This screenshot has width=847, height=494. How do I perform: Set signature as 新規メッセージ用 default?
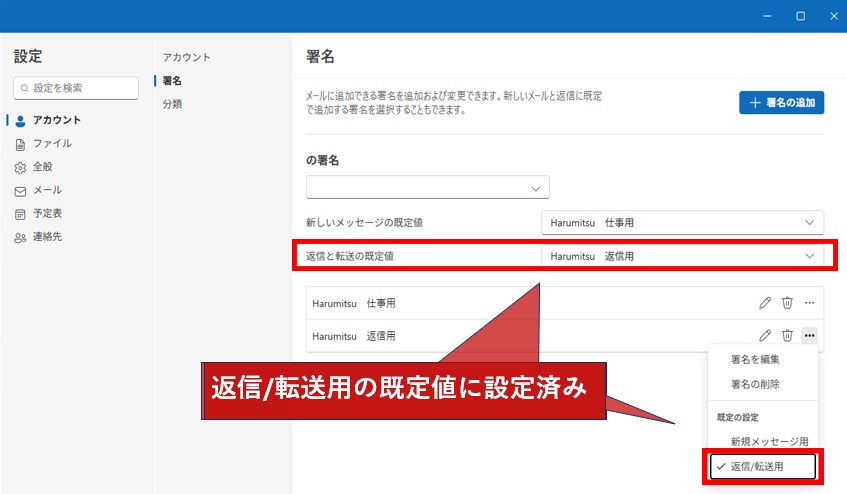[x=768, y=441]
